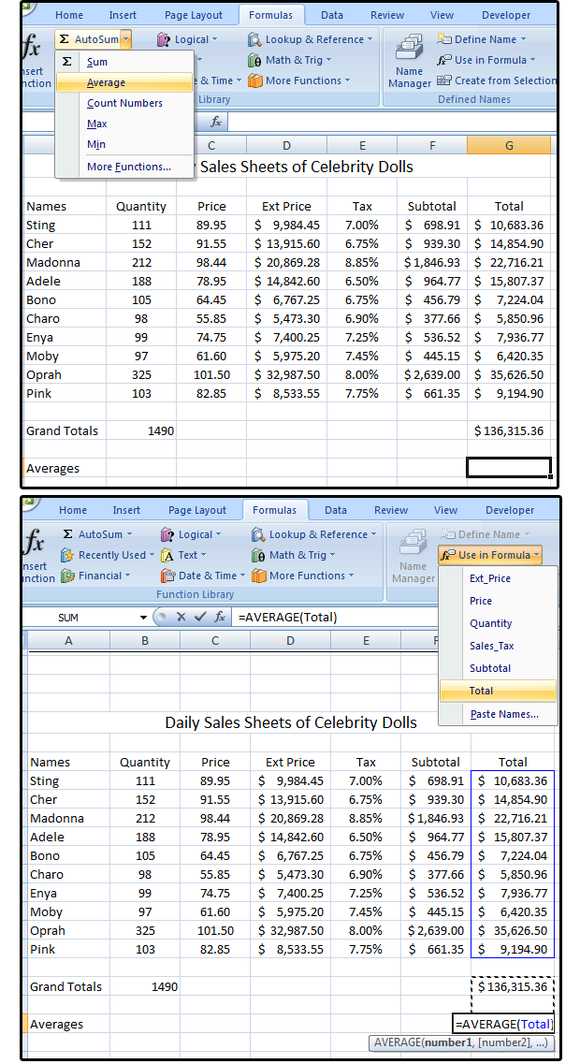Select column A header in the lower window
580x1064 pixels.
tap(68, 640)
